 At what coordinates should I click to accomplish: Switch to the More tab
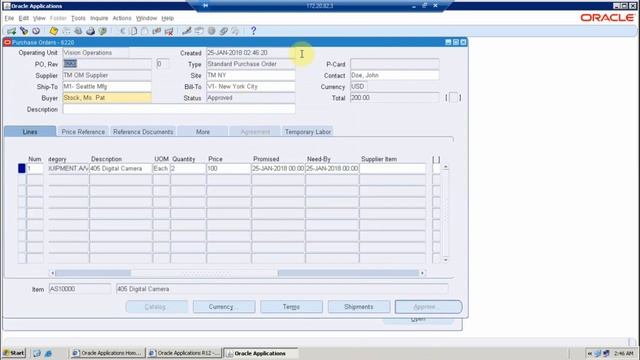pos(203,131)
